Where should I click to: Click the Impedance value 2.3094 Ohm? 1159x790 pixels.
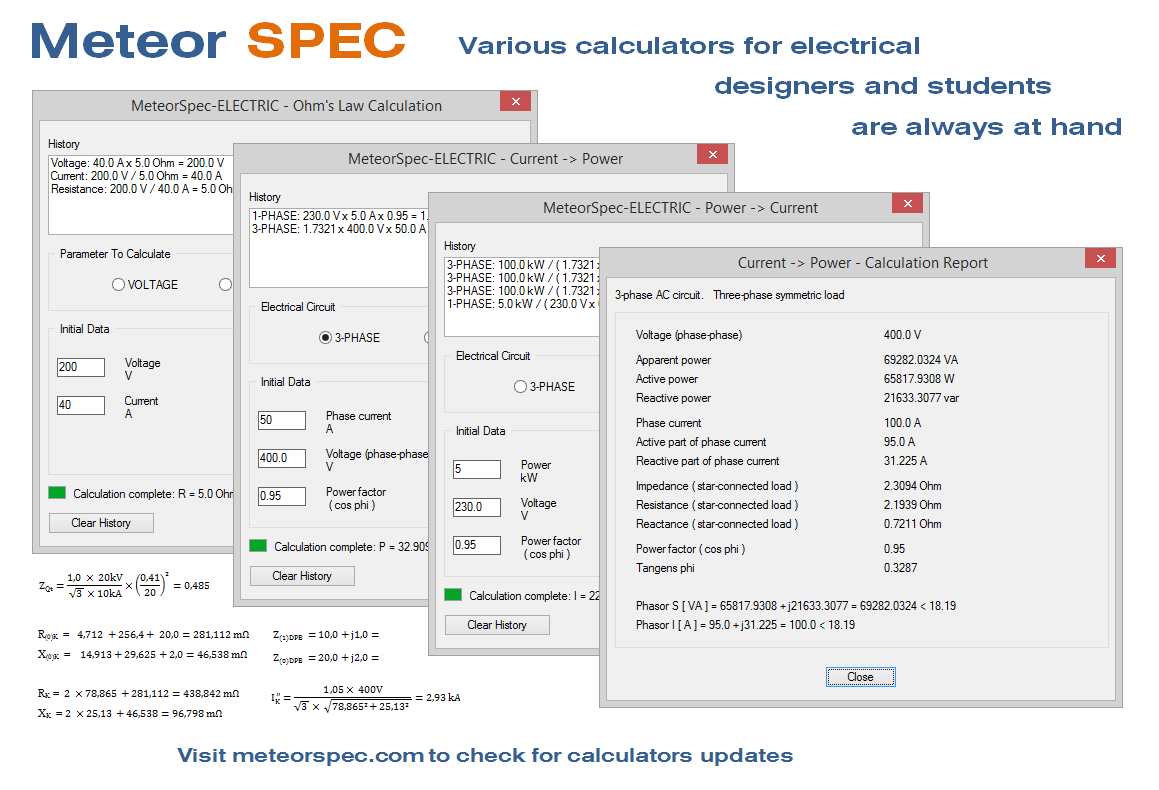pos(912,486)
